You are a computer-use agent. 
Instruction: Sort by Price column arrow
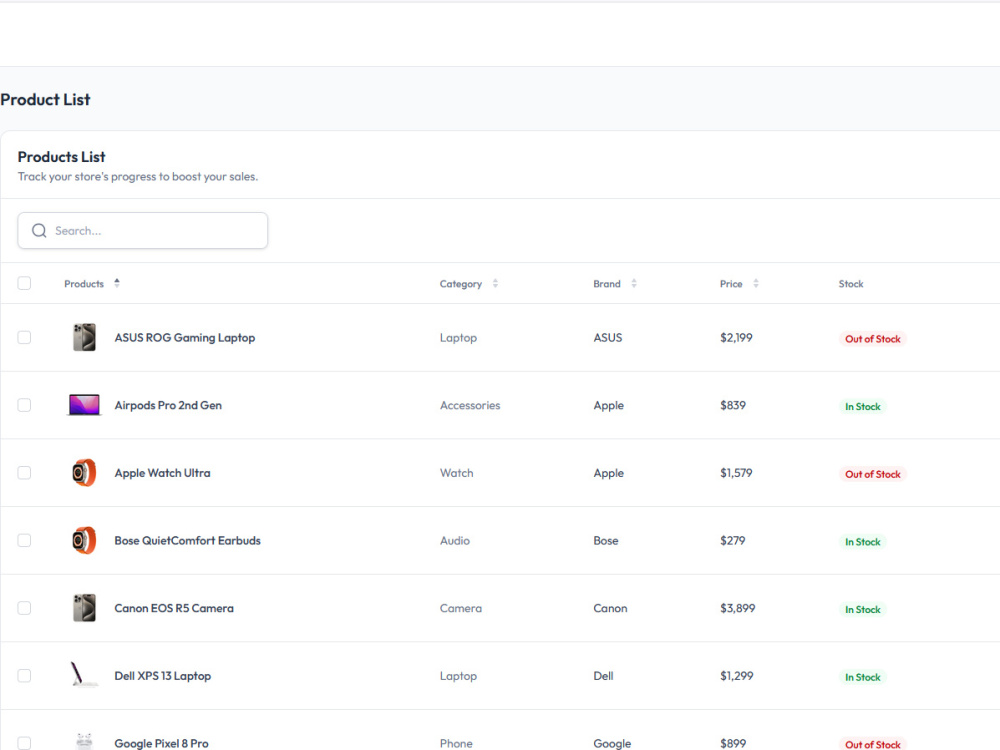tap(755, 283)
